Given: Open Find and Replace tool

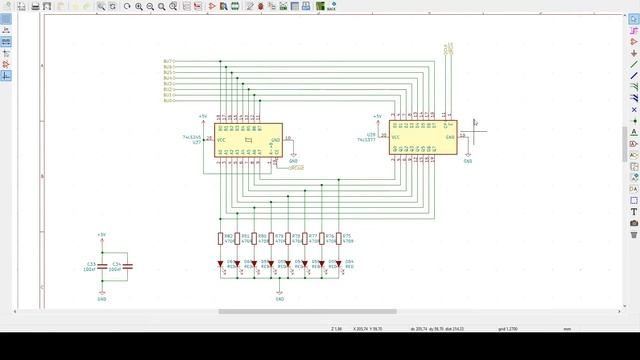Looking at the screenshot, I should point(112,6).
